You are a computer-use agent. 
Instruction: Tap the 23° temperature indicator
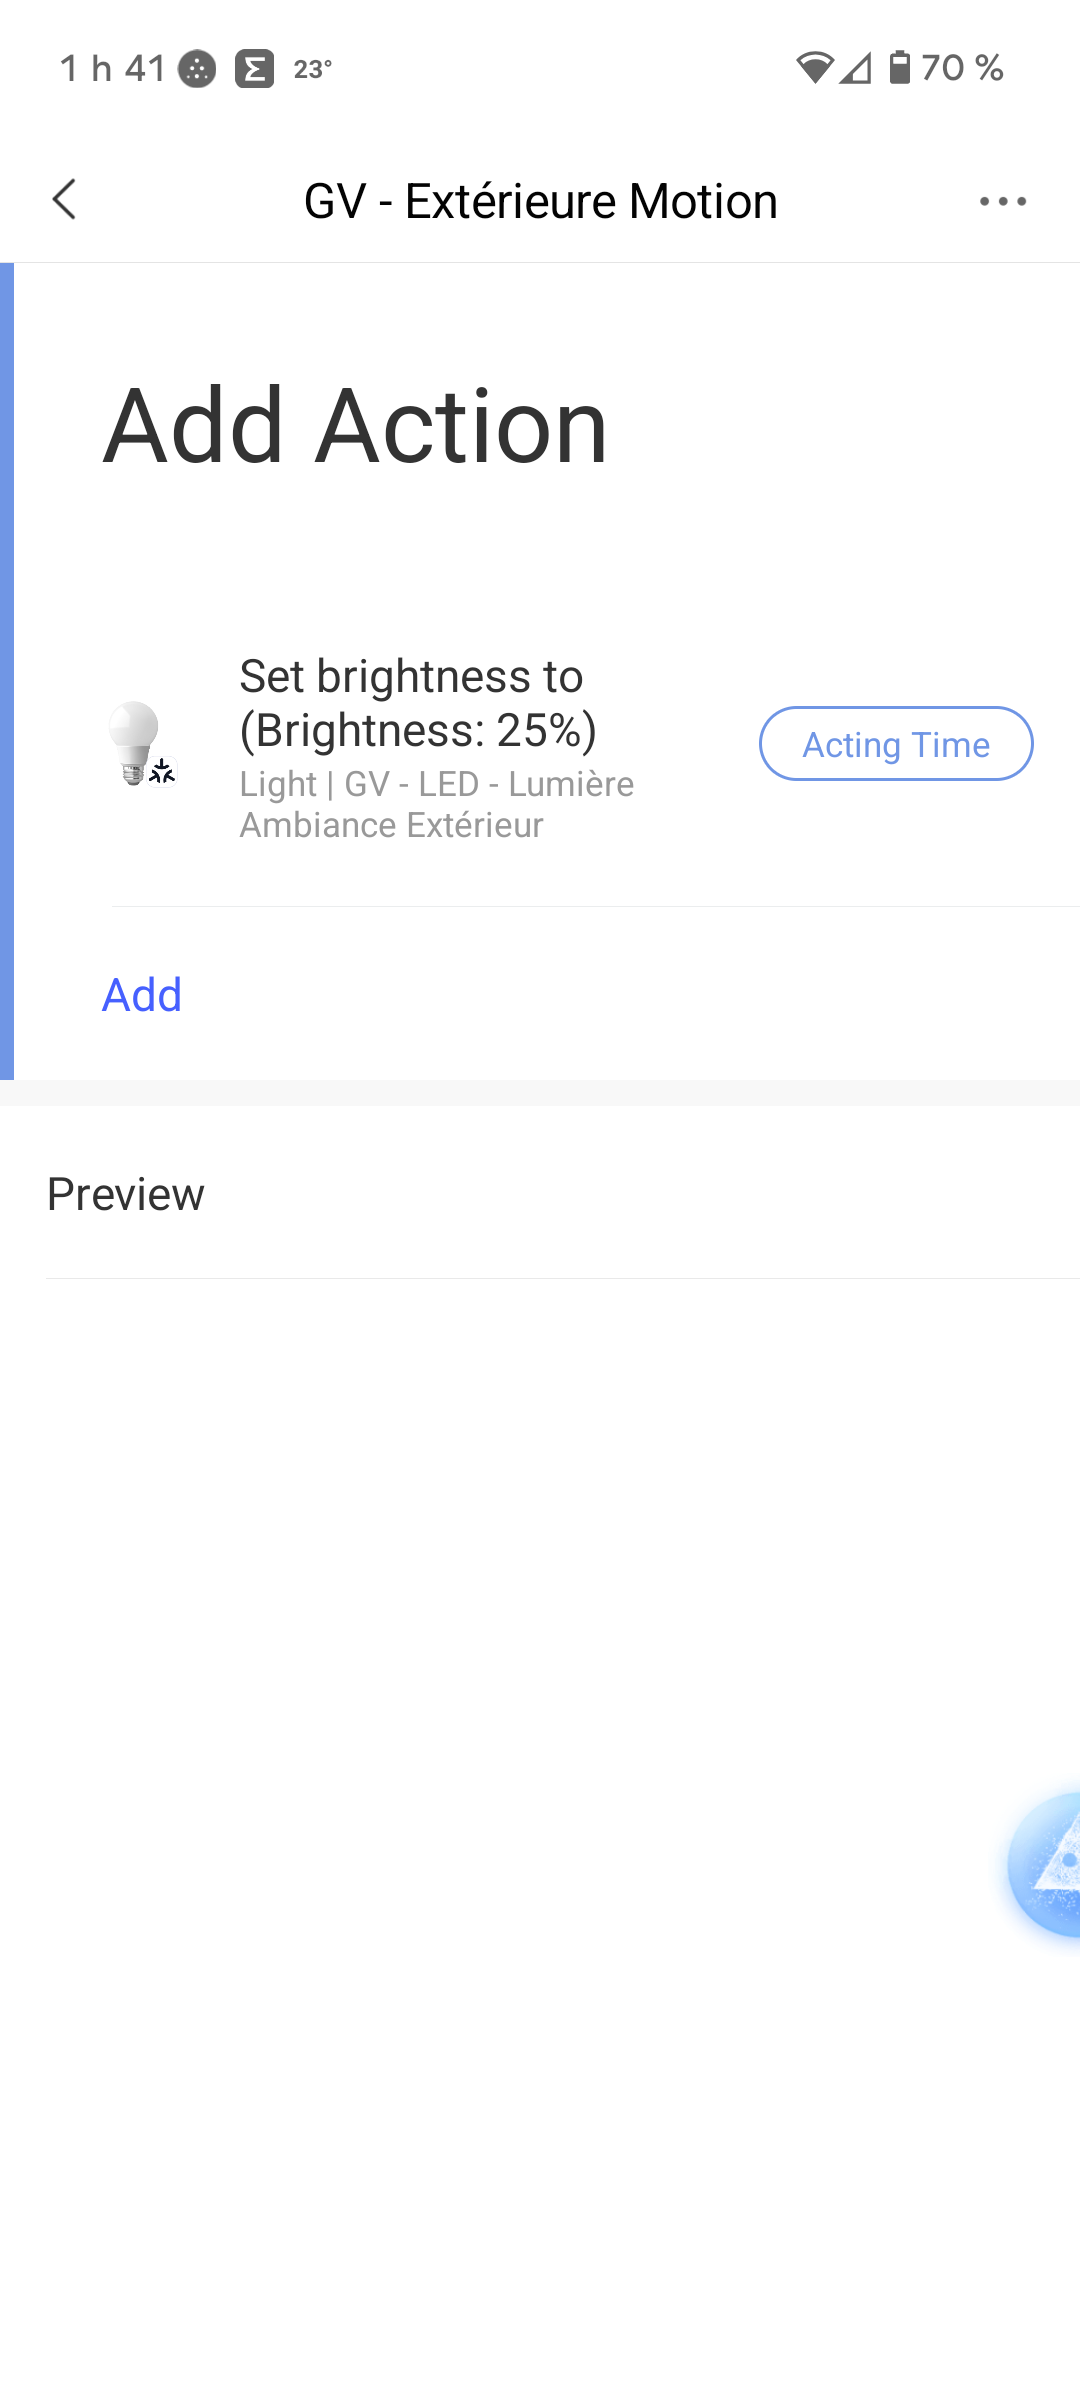tap(312, 69)
